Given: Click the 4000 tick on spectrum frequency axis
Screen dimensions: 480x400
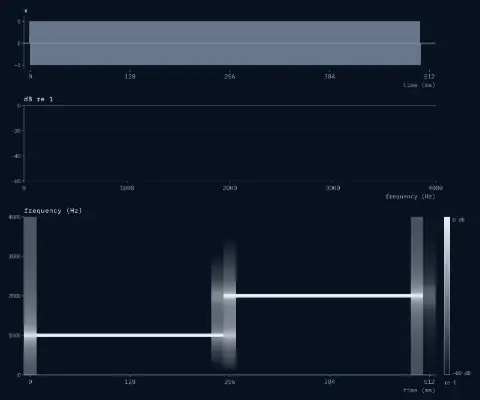Looking at the screenshot, I should (436, 188).
